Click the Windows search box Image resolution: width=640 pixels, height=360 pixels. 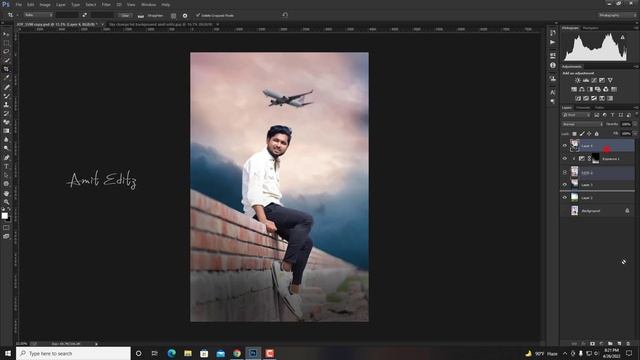point(73,353)
